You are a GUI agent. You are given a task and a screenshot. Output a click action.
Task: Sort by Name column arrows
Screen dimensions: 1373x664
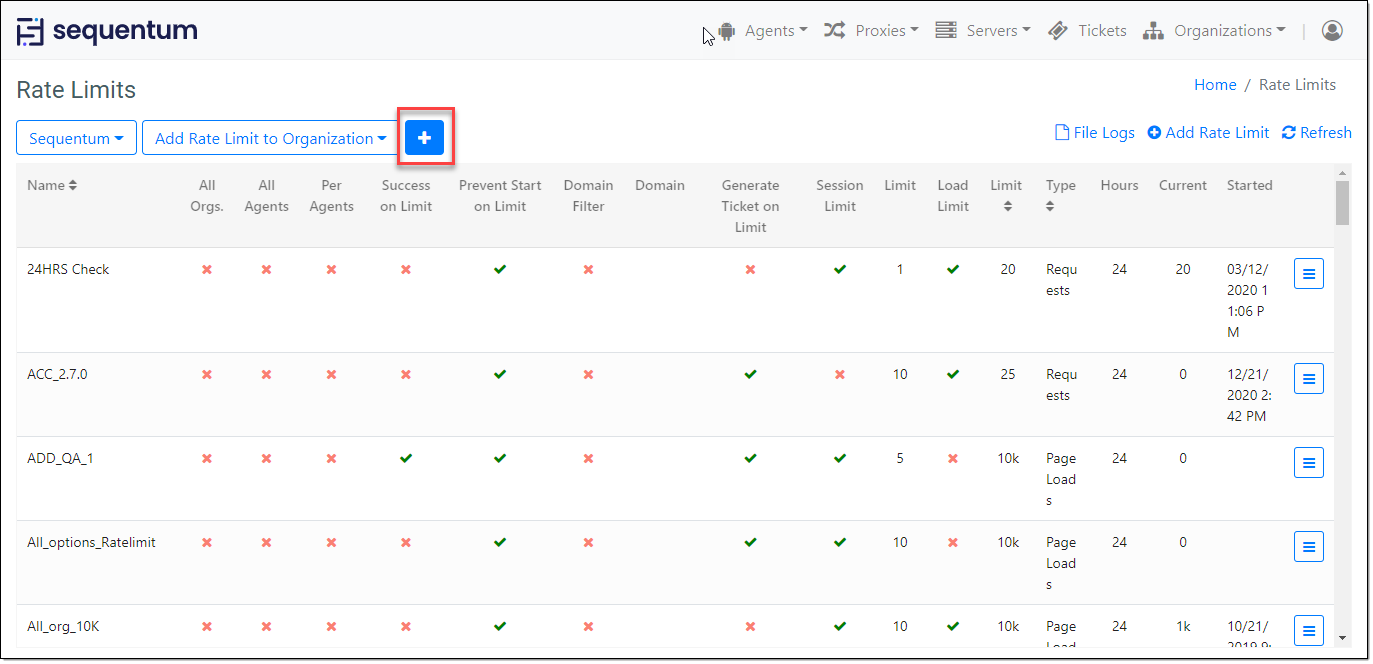[73, 185]
